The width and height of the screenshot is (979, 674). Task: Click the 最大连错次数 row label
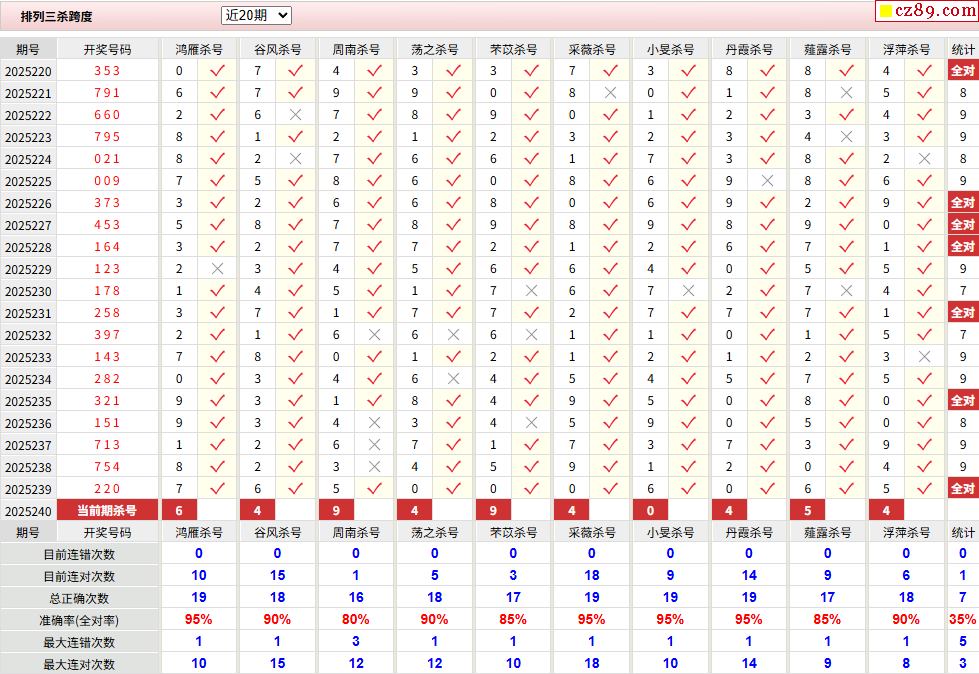(x=79, y=642)
